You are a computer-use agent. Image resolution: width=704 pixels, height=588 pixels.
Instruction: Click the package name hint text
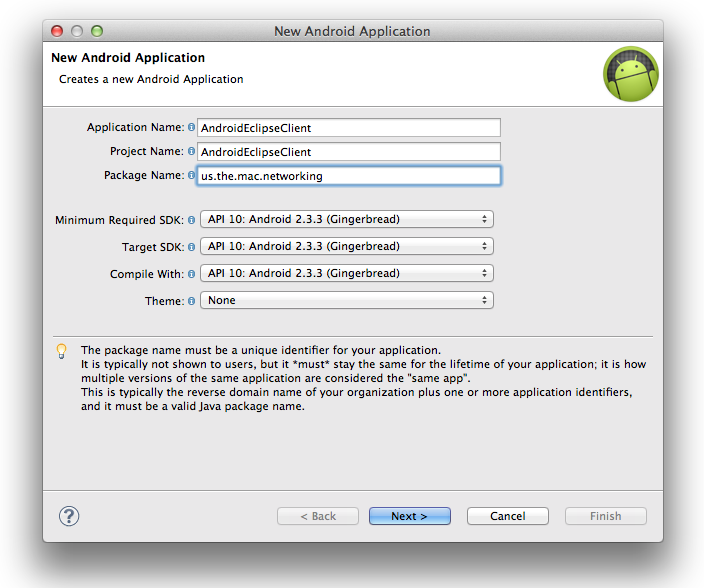[x=363, y=378]
